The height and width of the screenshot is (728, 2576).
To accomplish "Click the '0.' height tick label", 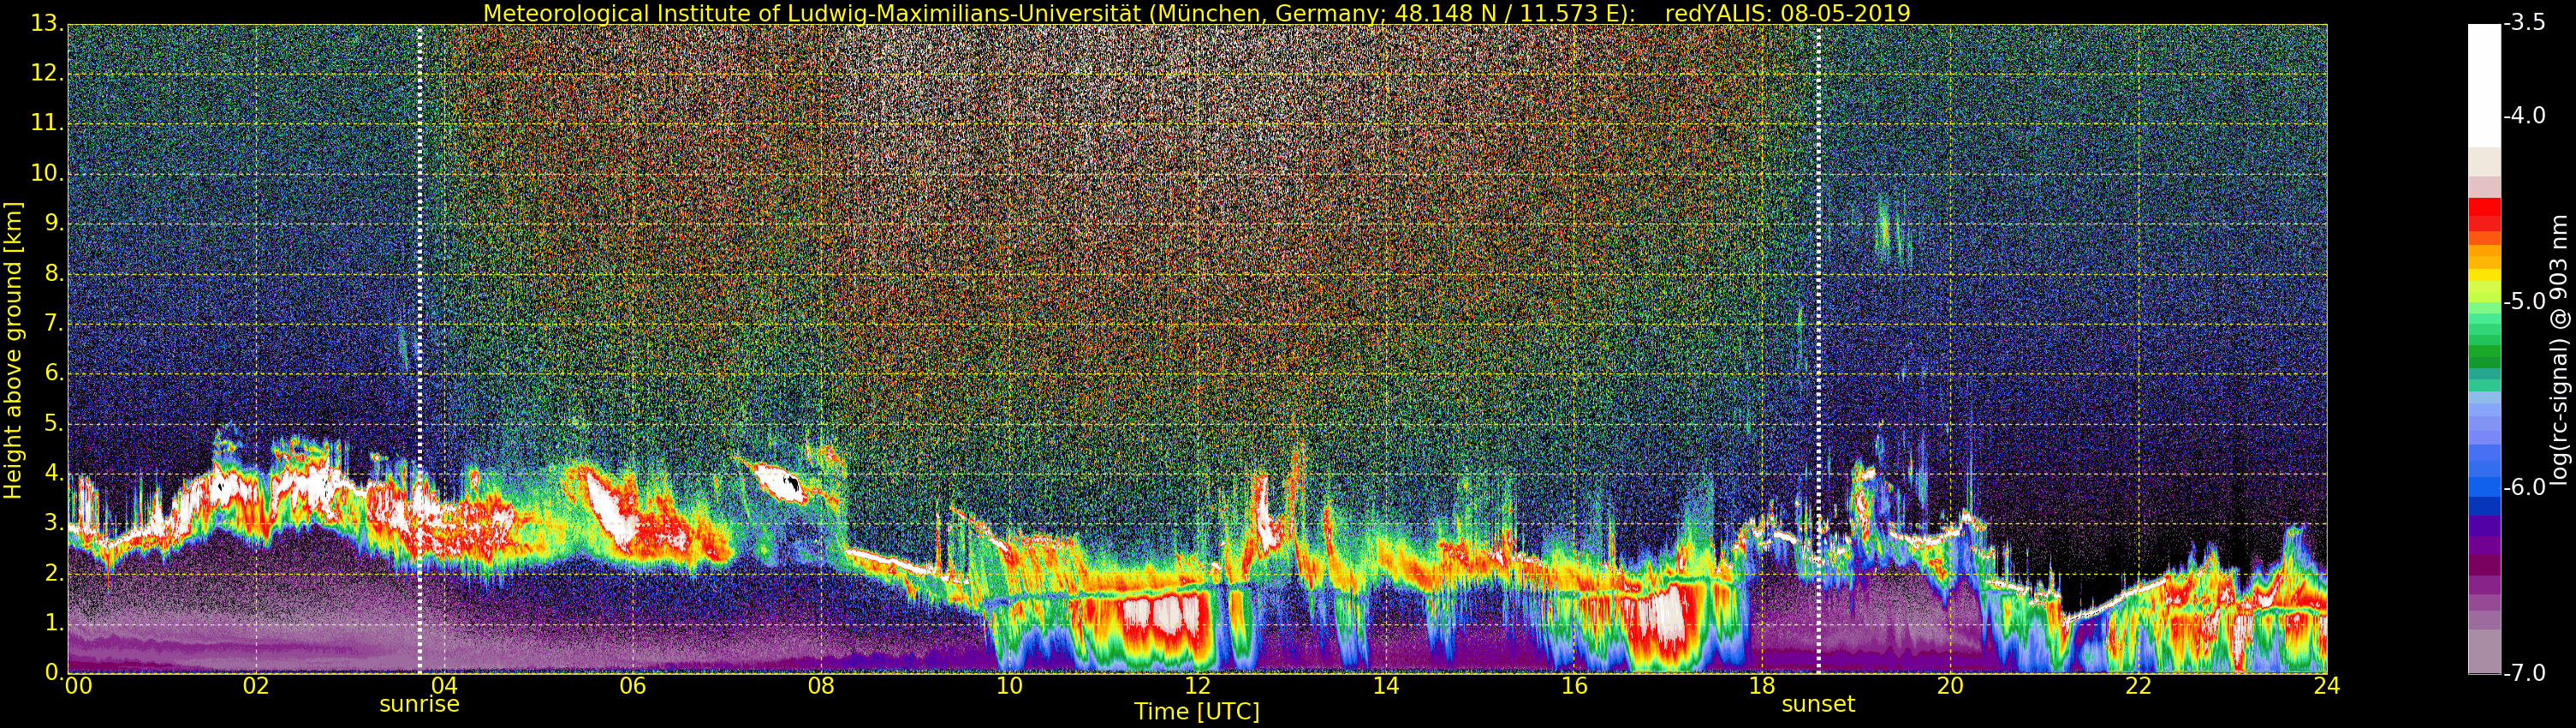I will pos(55,672).
